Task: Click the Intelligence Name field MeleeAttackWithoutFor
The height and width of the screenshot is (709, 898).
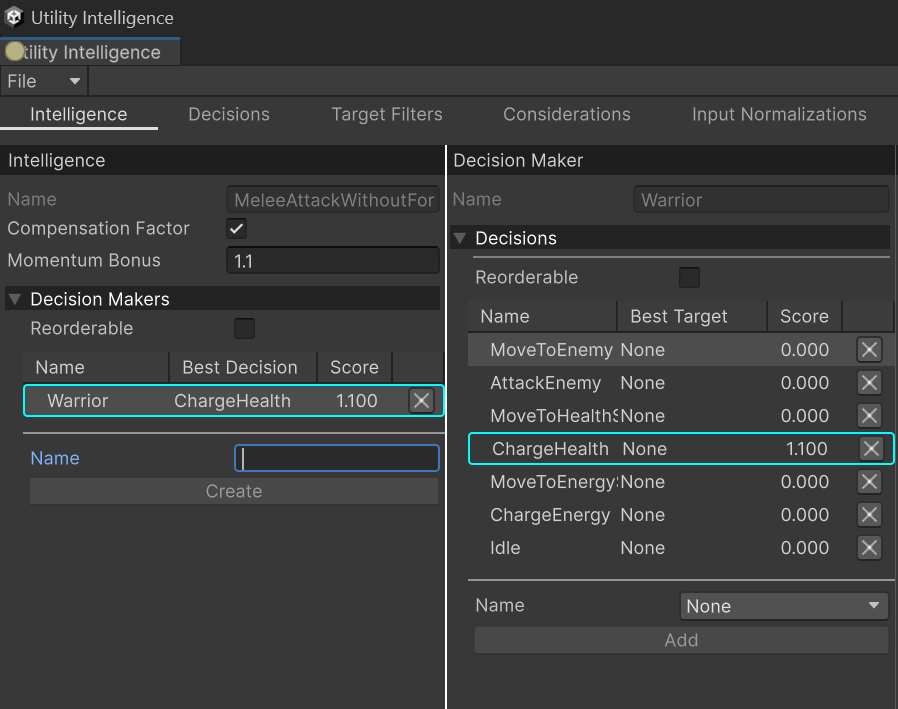Action: coord(333,199)
